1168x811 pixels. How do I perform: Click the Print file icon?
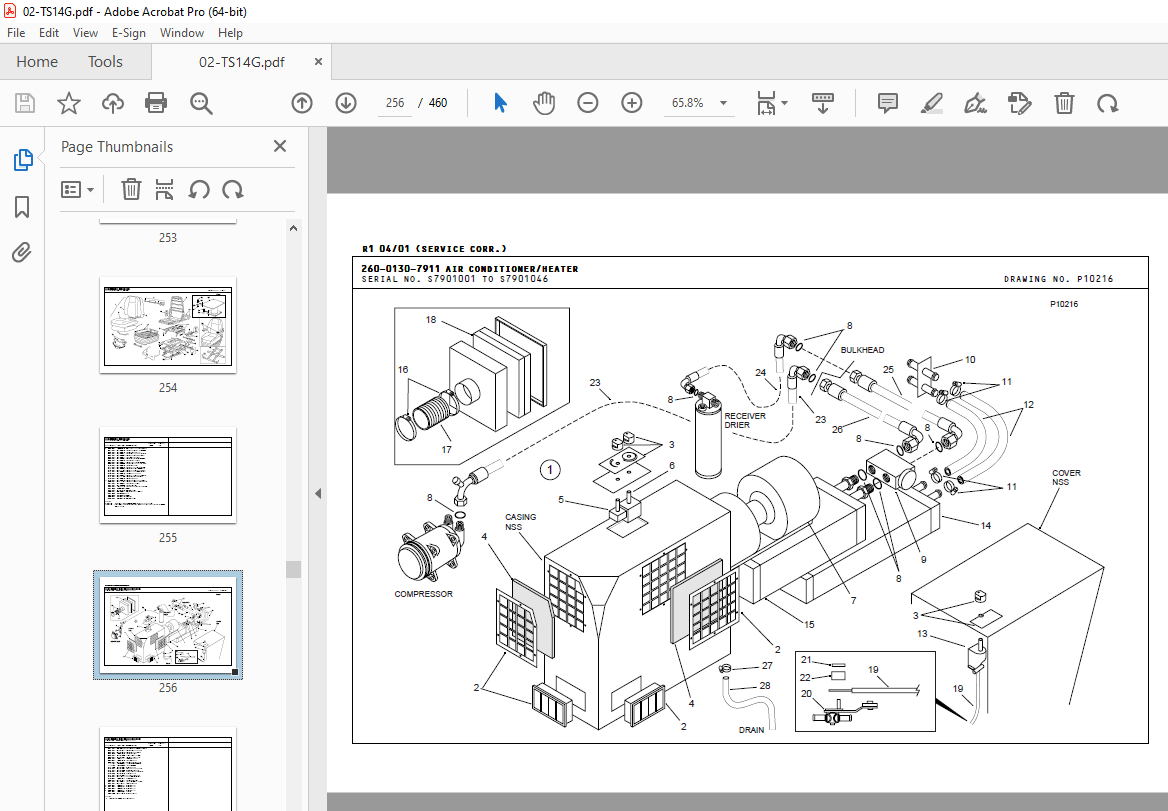[156, 103]
